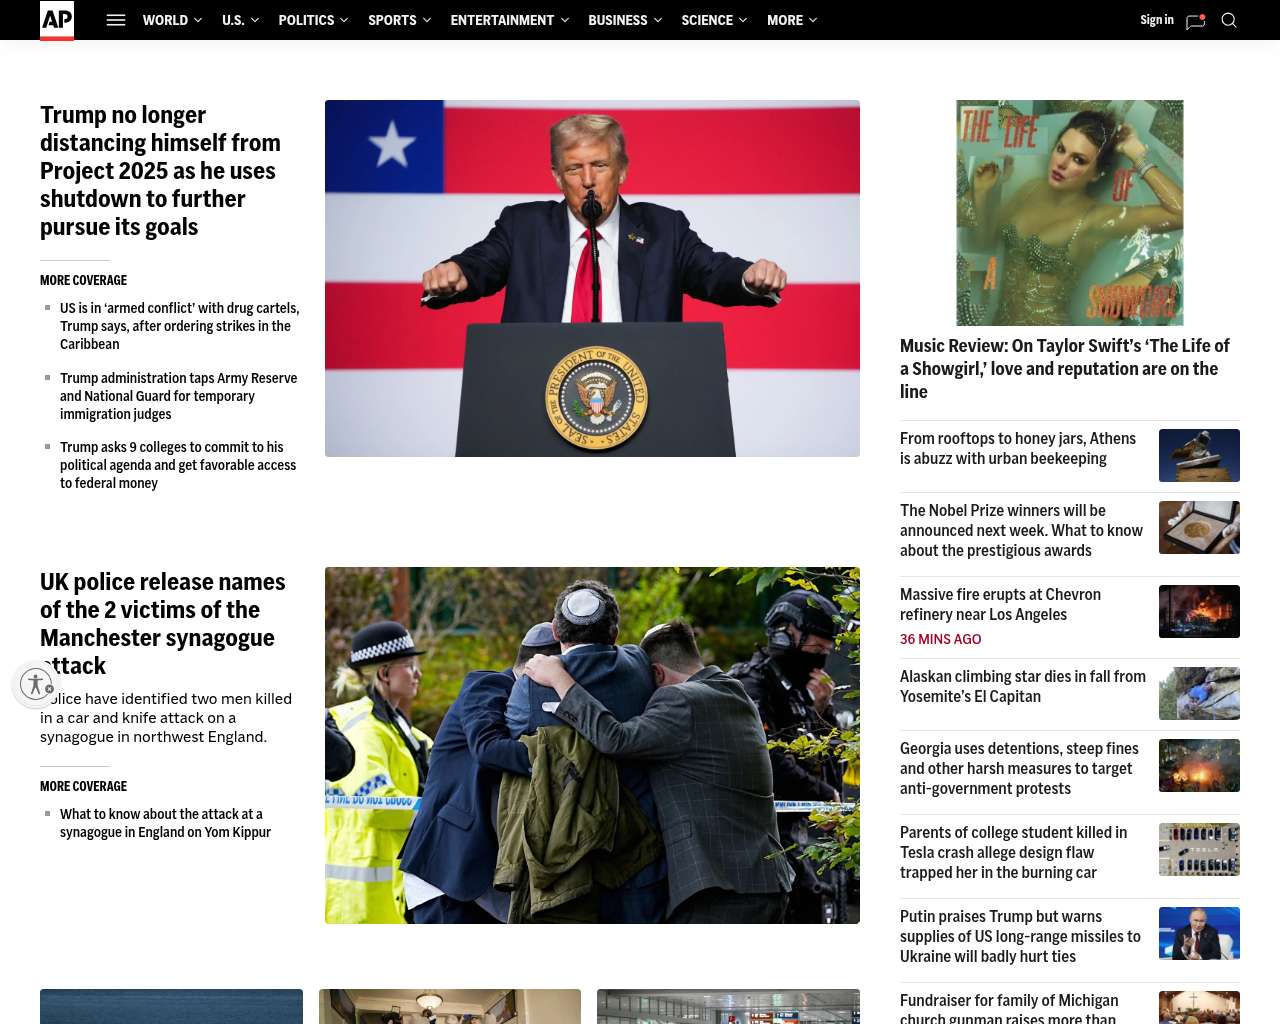Open the 'armed conflict' with drug cartels story
Screen dimensions: 1280x1024
click(x=180, y=326)
